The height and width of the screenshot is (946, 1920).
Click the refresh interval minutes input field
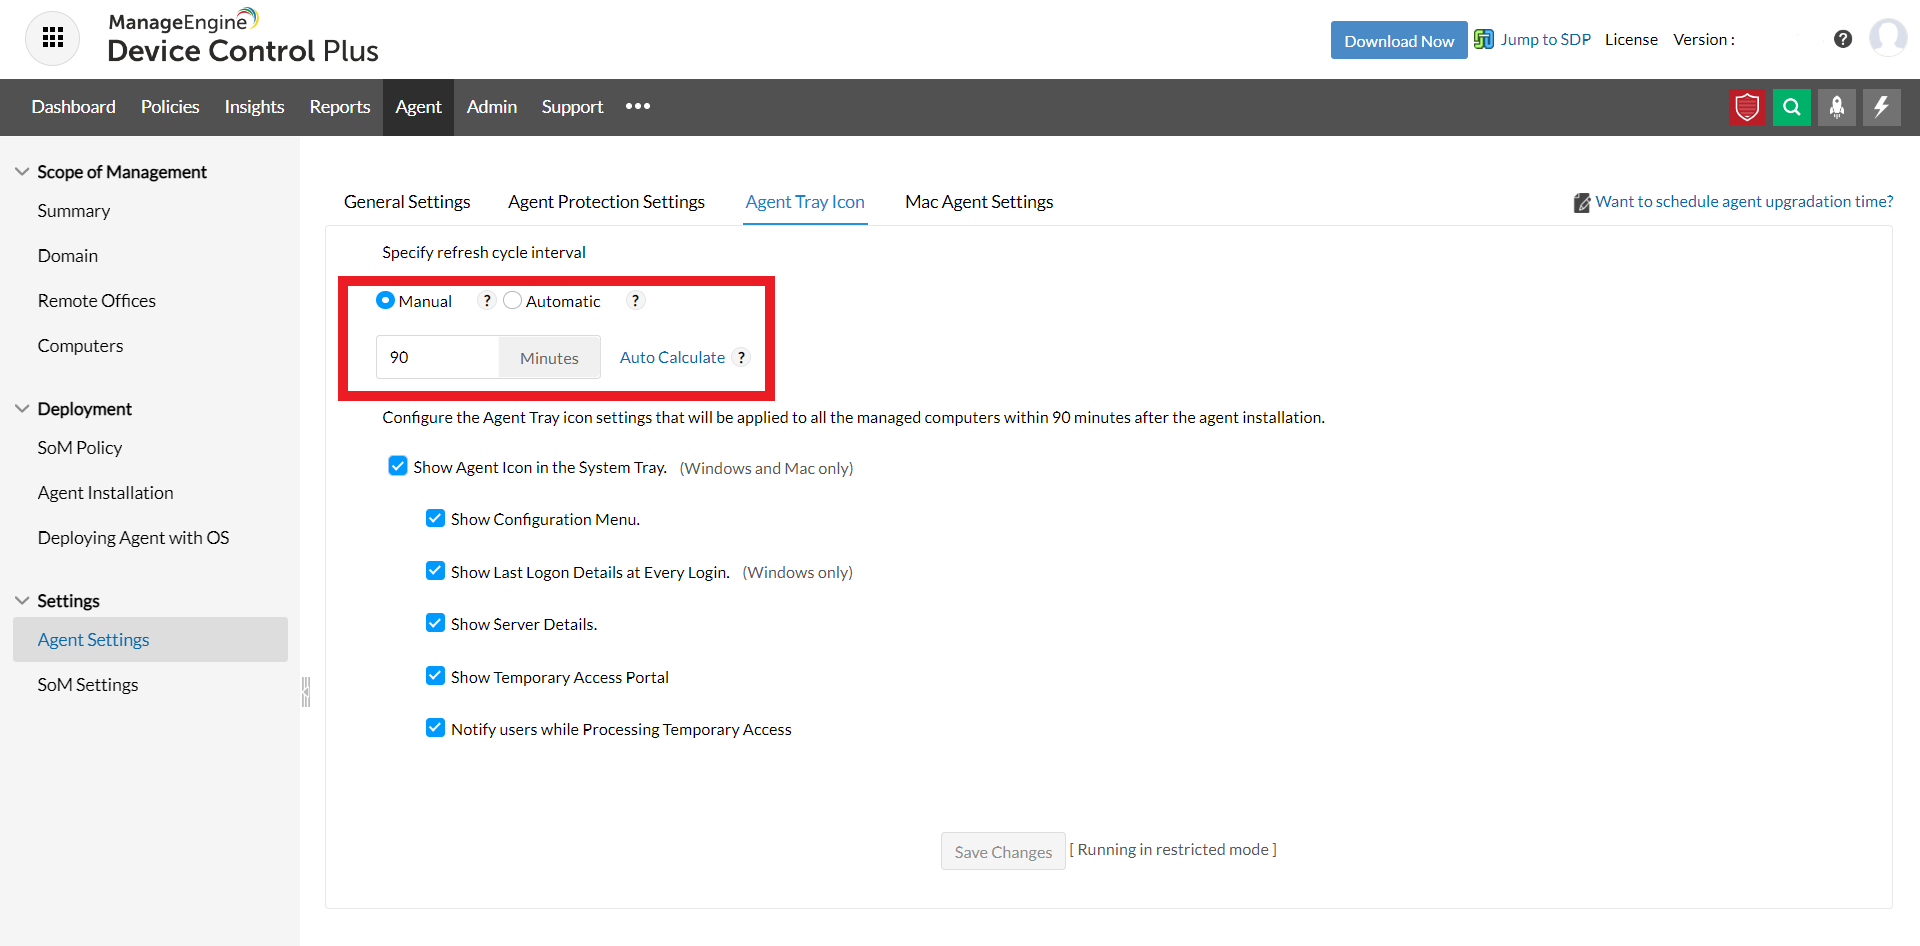pos(437,357)
